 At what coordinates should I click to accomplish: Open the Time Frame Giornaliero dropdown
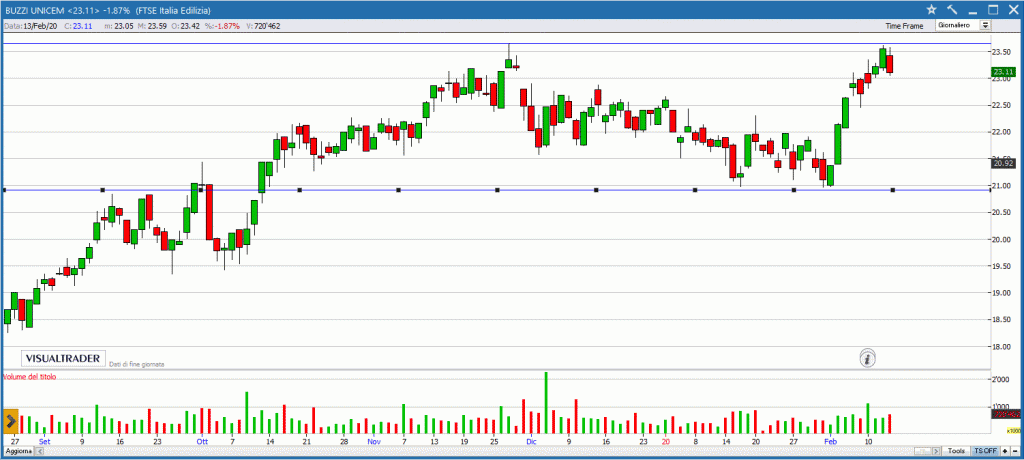pyautogui.click(x=963, y=25)
